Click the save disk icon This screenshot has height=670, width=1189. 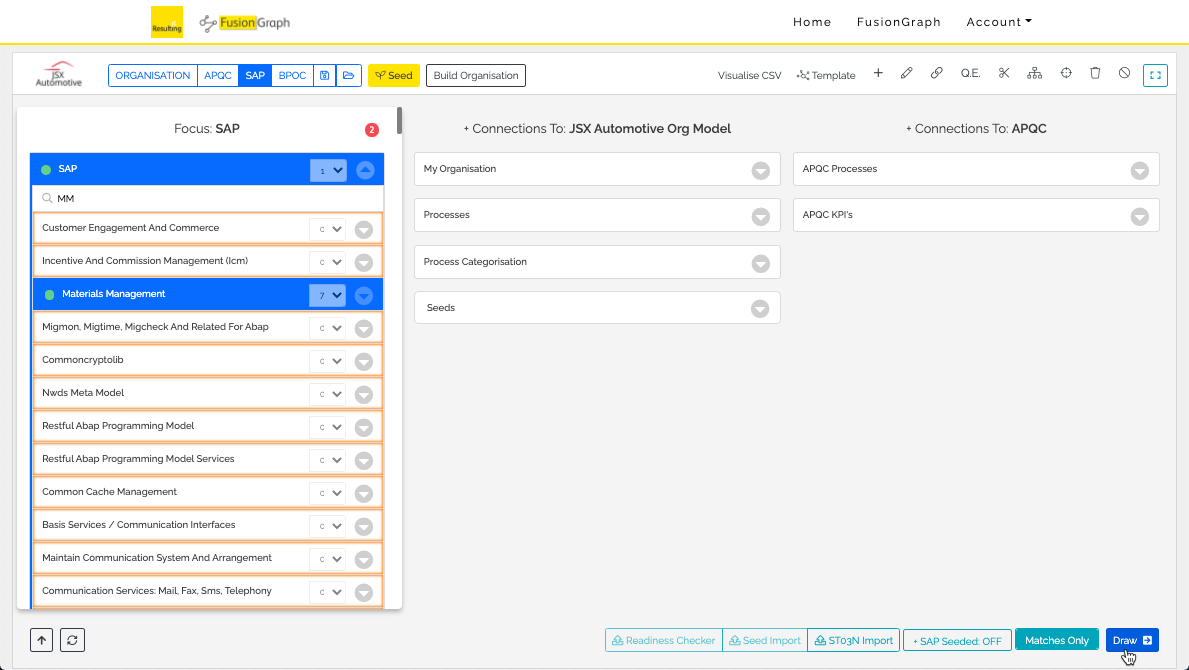[x=325, y=76]
